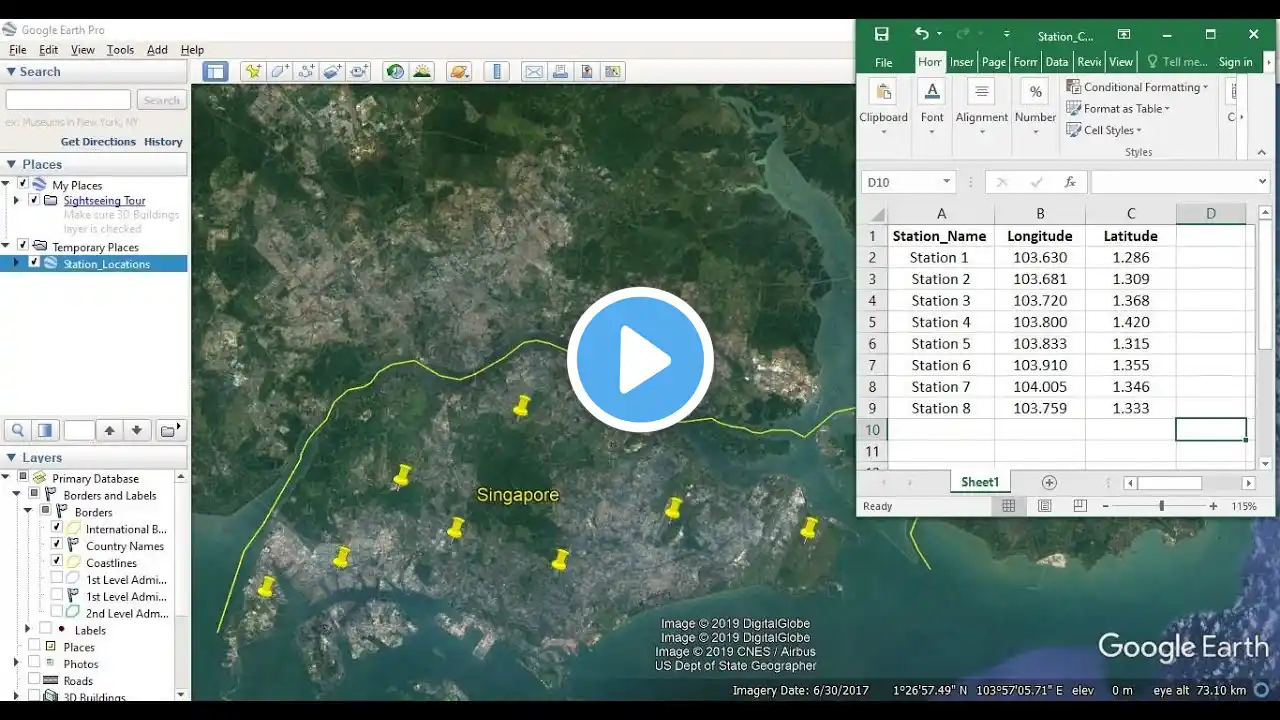Open the Excel File tab
1280x720 pixels.
(884, 62)
